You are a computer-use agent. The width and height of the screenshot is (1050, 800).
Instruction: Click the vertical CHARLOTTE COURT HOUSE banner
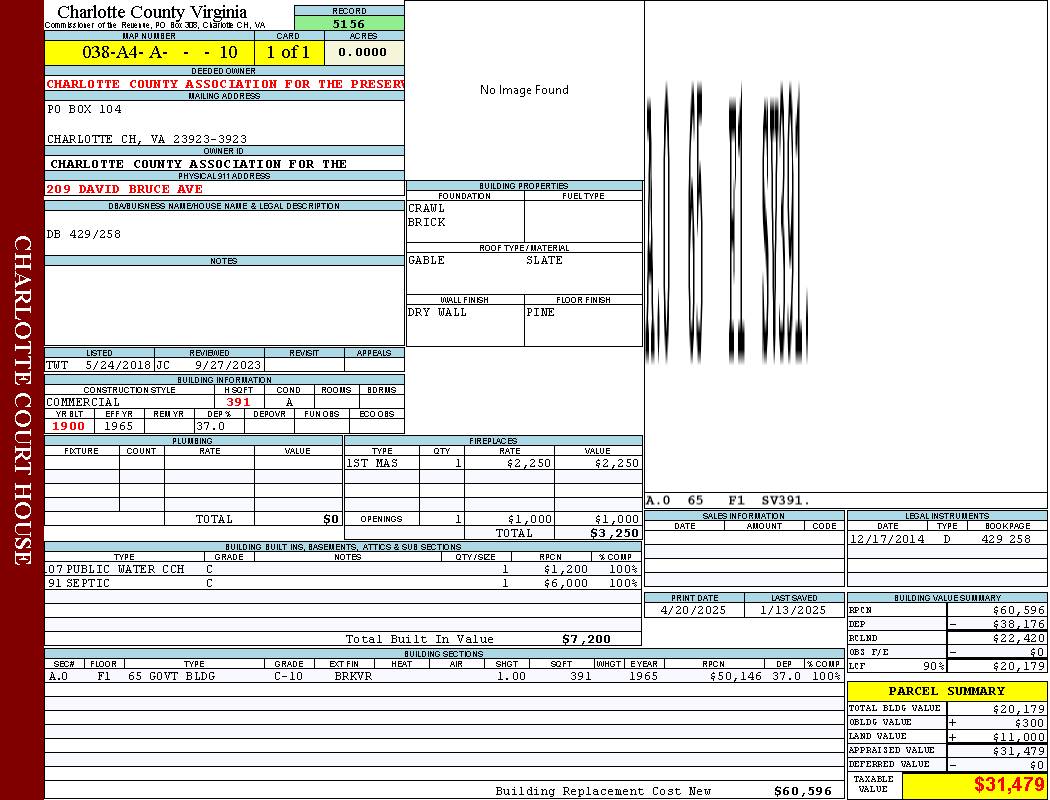point(22,400)
